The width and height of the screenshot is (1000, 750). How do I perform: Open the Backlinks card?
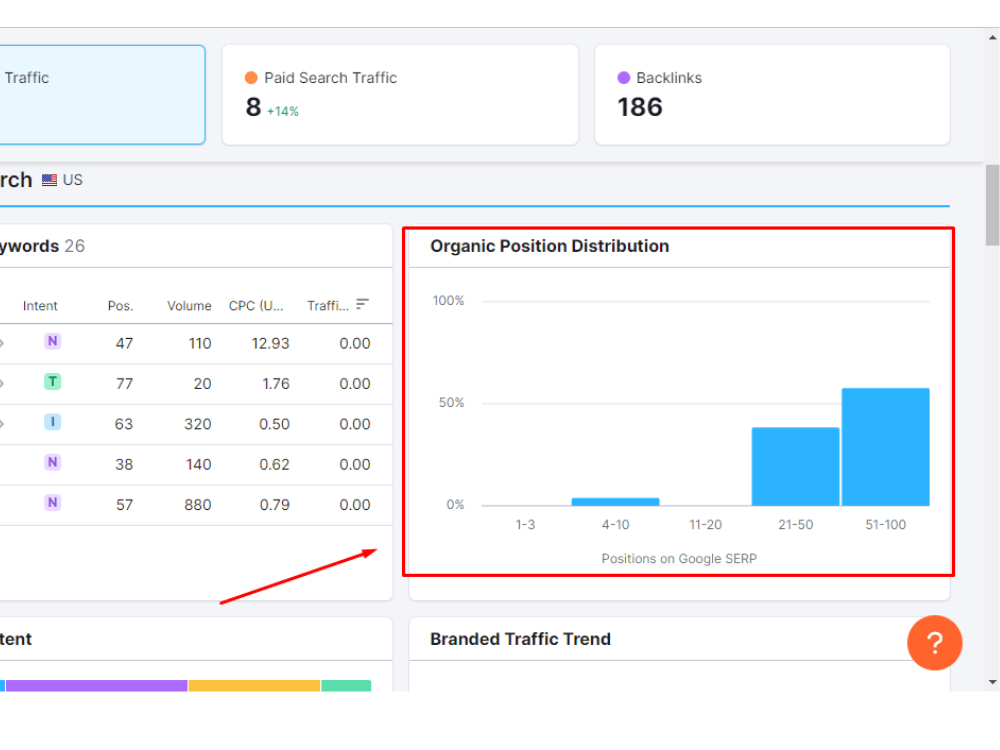[772, 94]
